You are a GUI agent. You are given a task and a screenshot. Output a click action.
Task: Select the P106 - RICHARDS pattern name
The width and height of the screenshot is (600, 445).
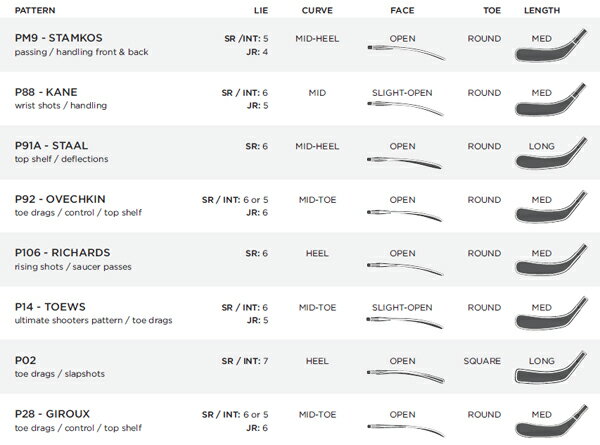[56, 252]
